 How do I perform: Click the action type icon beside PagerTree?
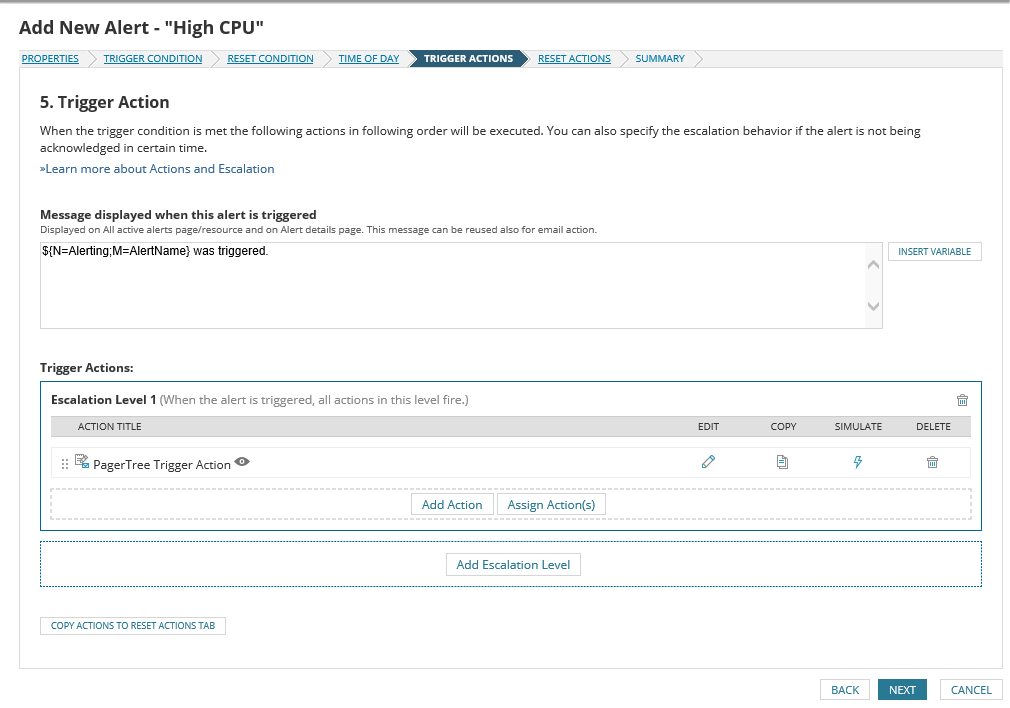pos(82,462)
